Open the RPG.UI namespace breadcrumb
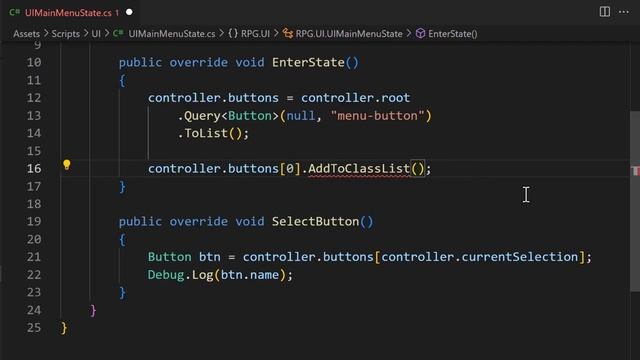 click(x=255, y=34)
